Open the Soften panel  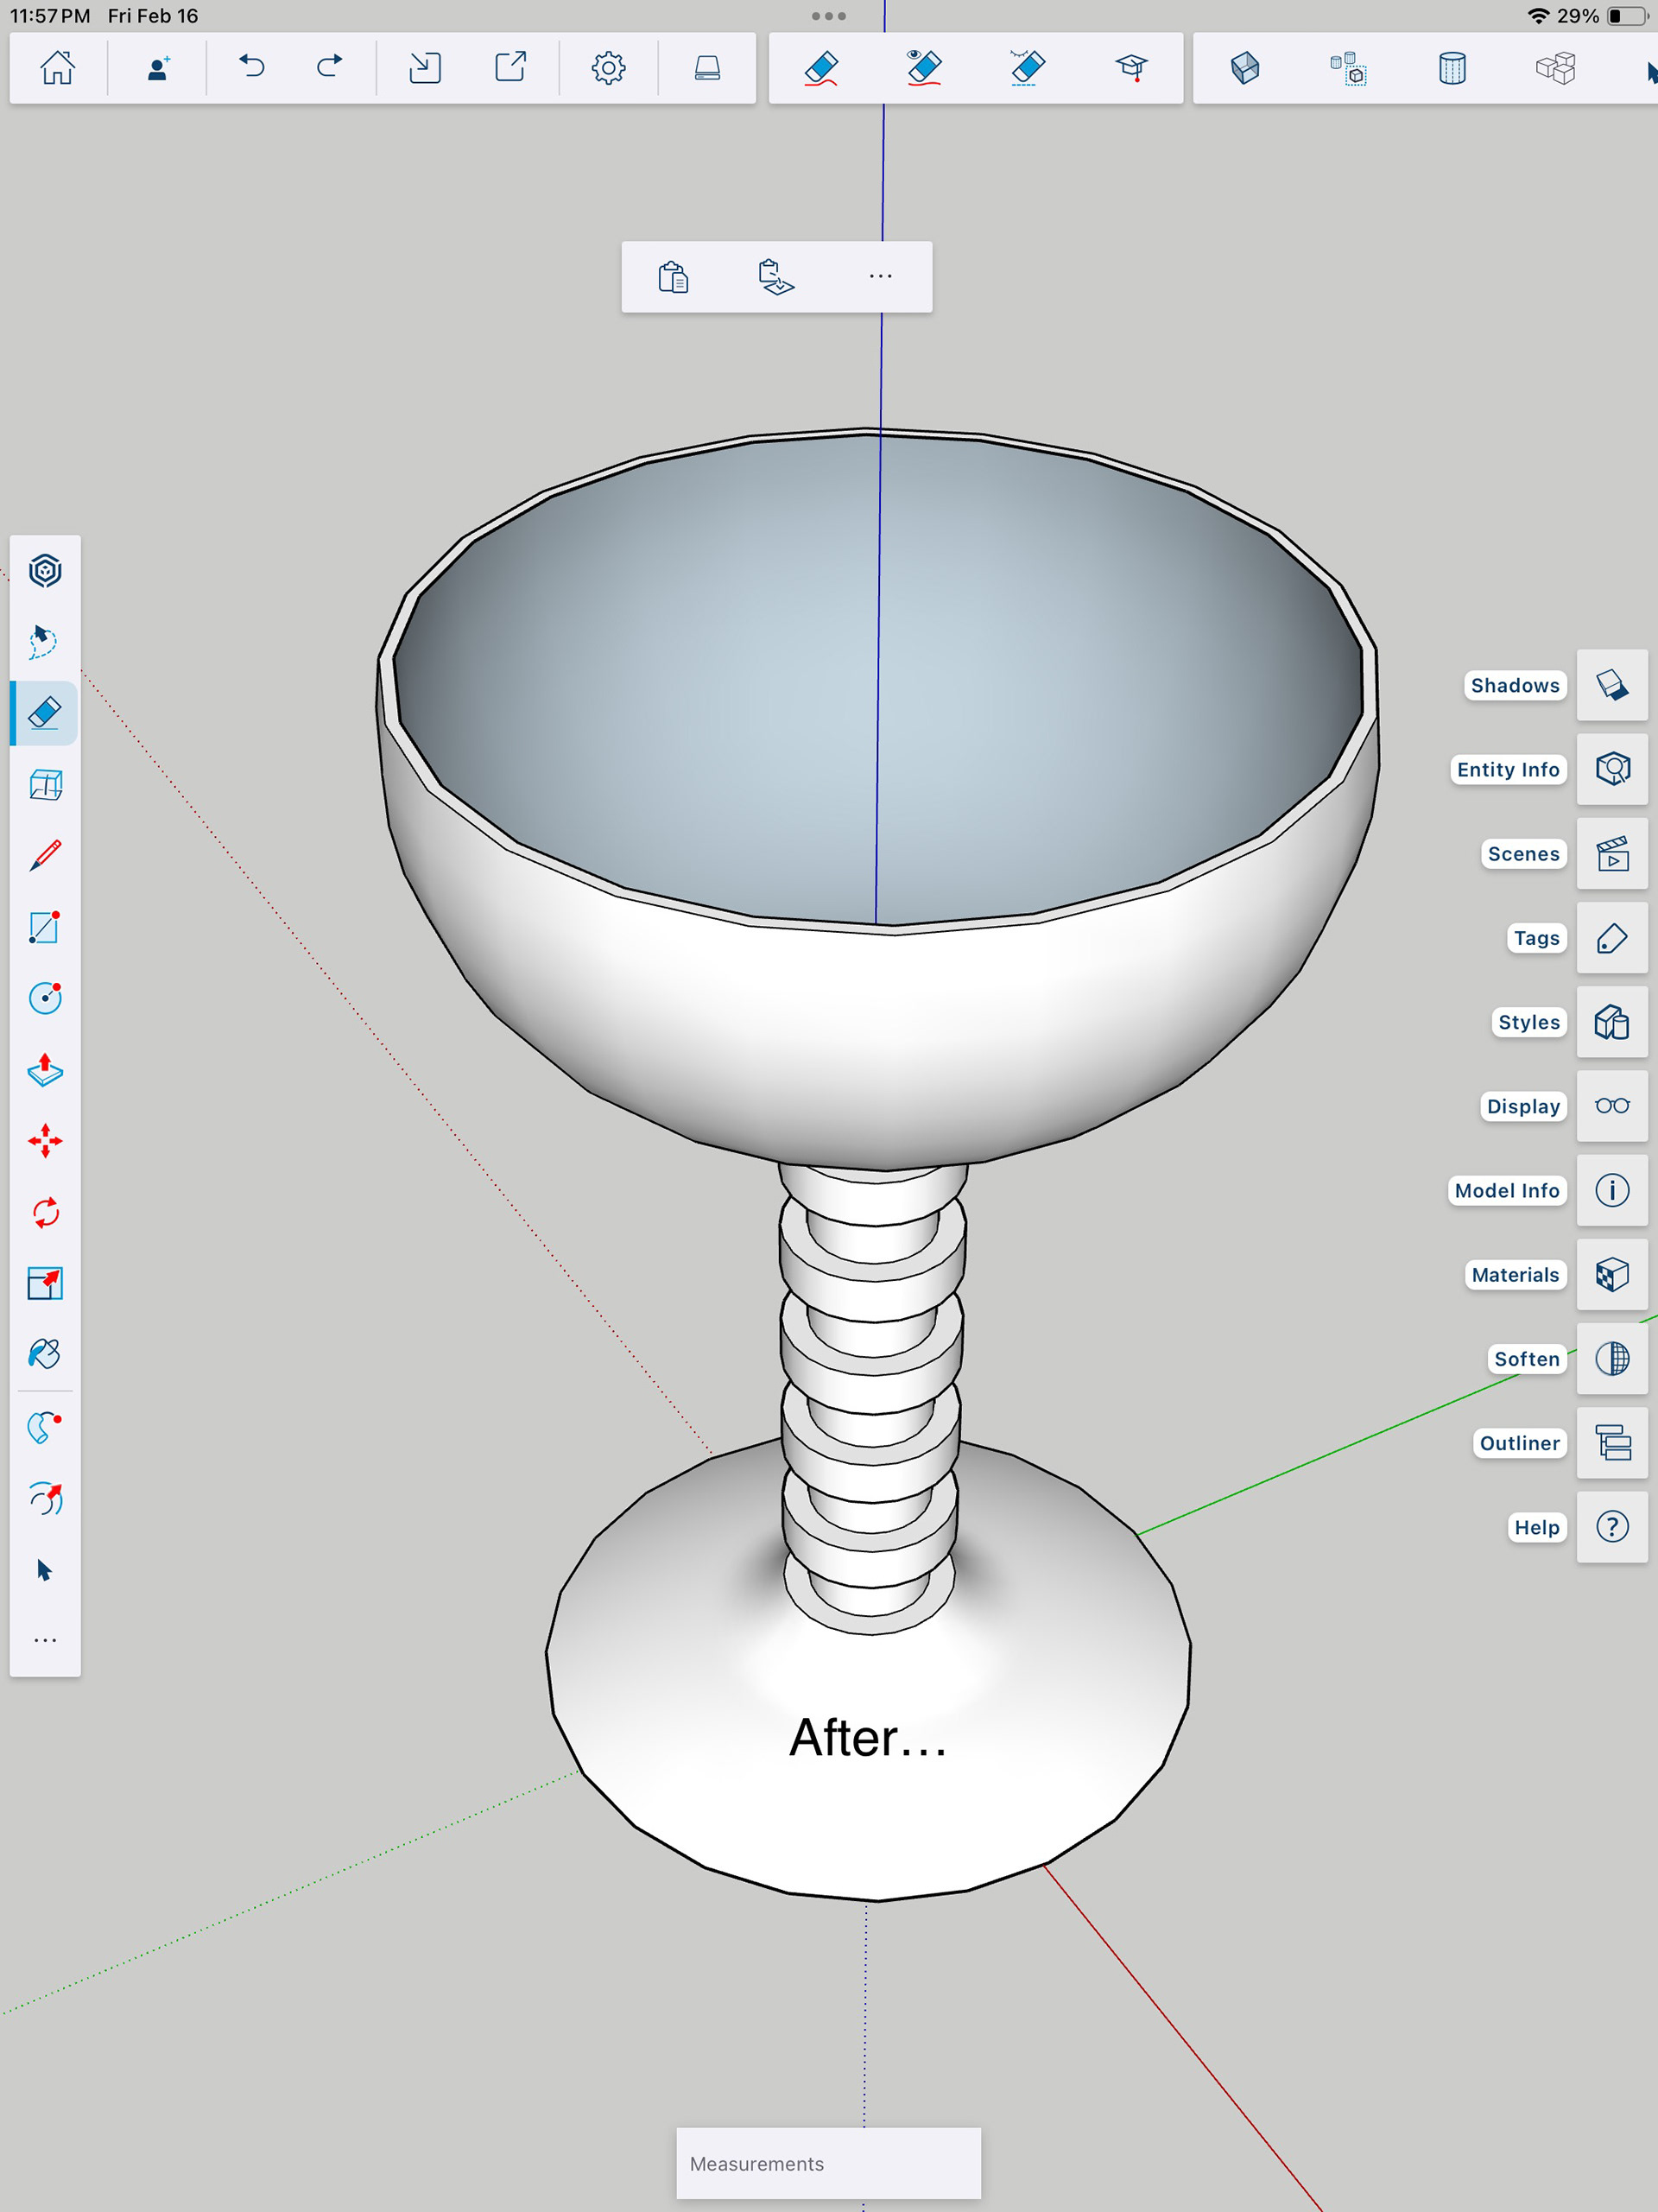[x=1612, y=1359]
